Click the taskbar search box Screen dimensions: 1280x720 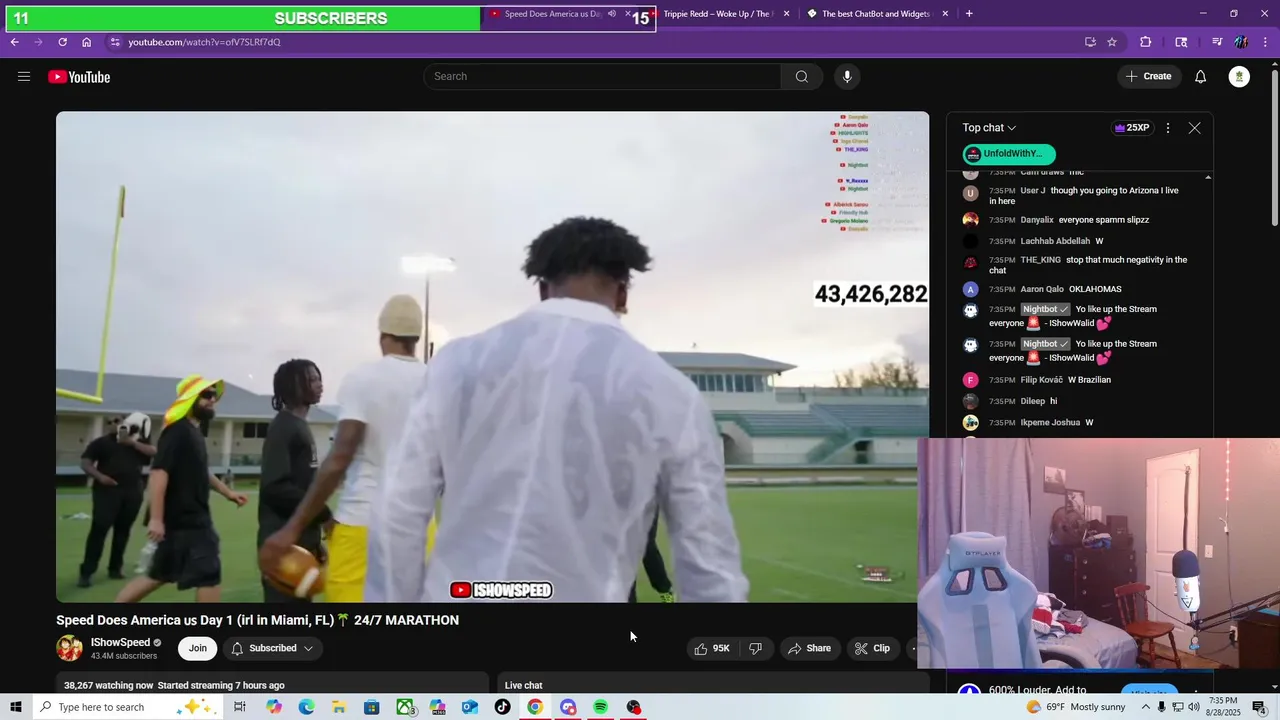coord(127,707)
